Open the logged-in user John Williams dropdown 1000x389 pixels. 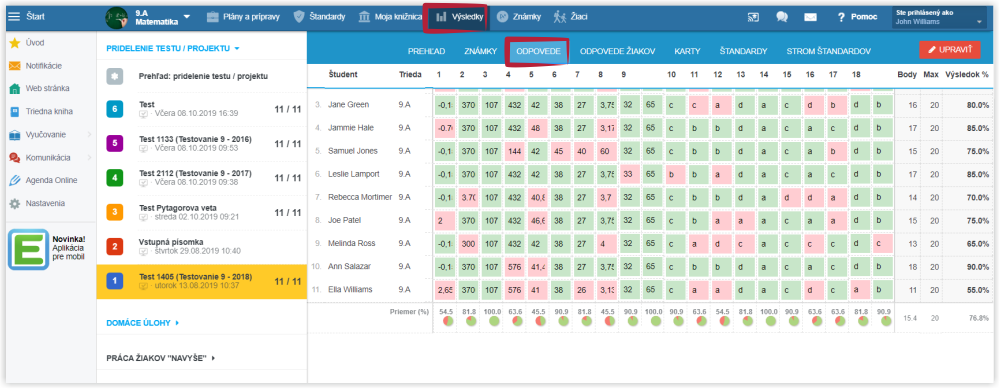pyautogui.click(x=940, y=17)
